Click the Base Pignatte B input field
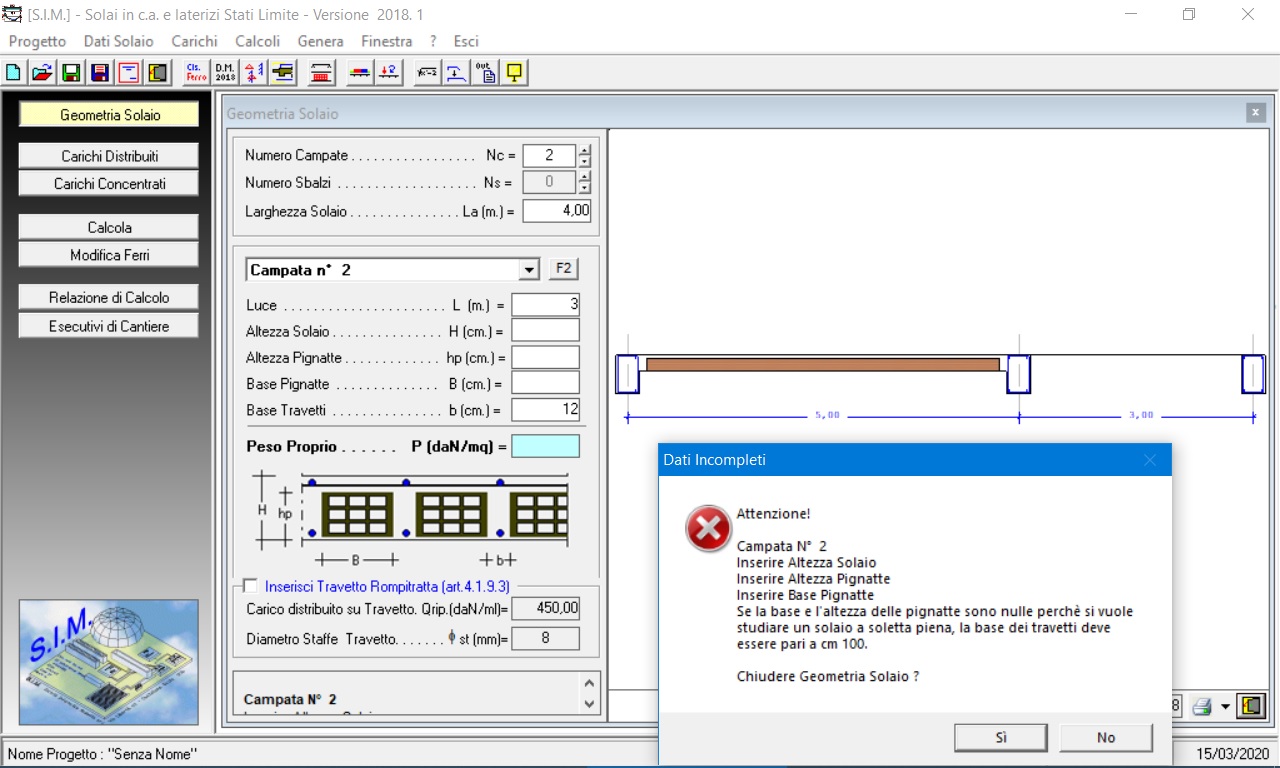 [545, 383]
